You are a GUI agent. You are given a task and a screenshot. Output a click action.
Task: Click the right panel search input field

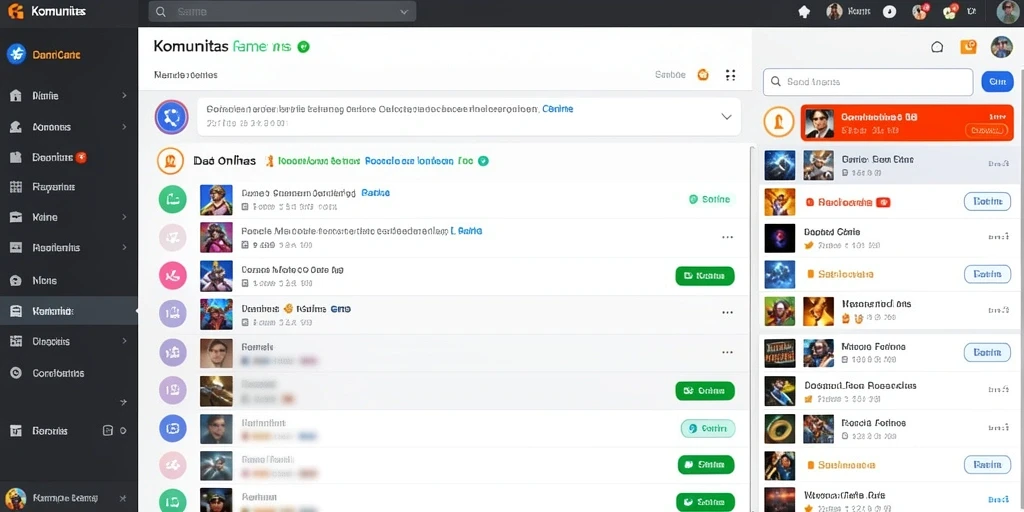868,82
